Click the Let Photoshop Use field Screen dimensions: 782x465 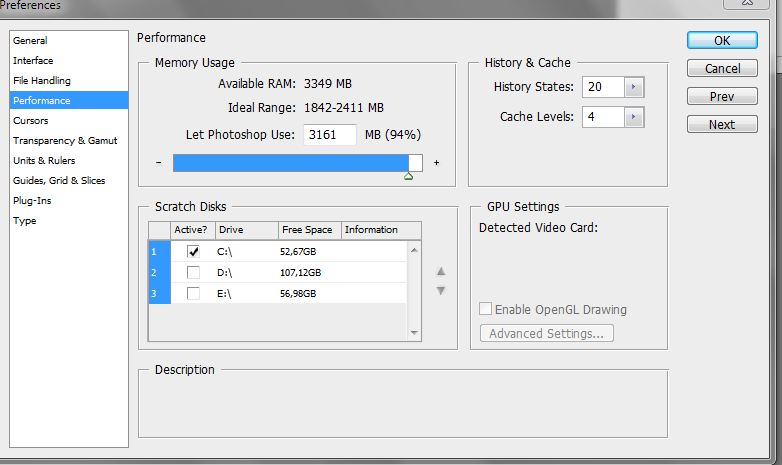tap(330, 135)
